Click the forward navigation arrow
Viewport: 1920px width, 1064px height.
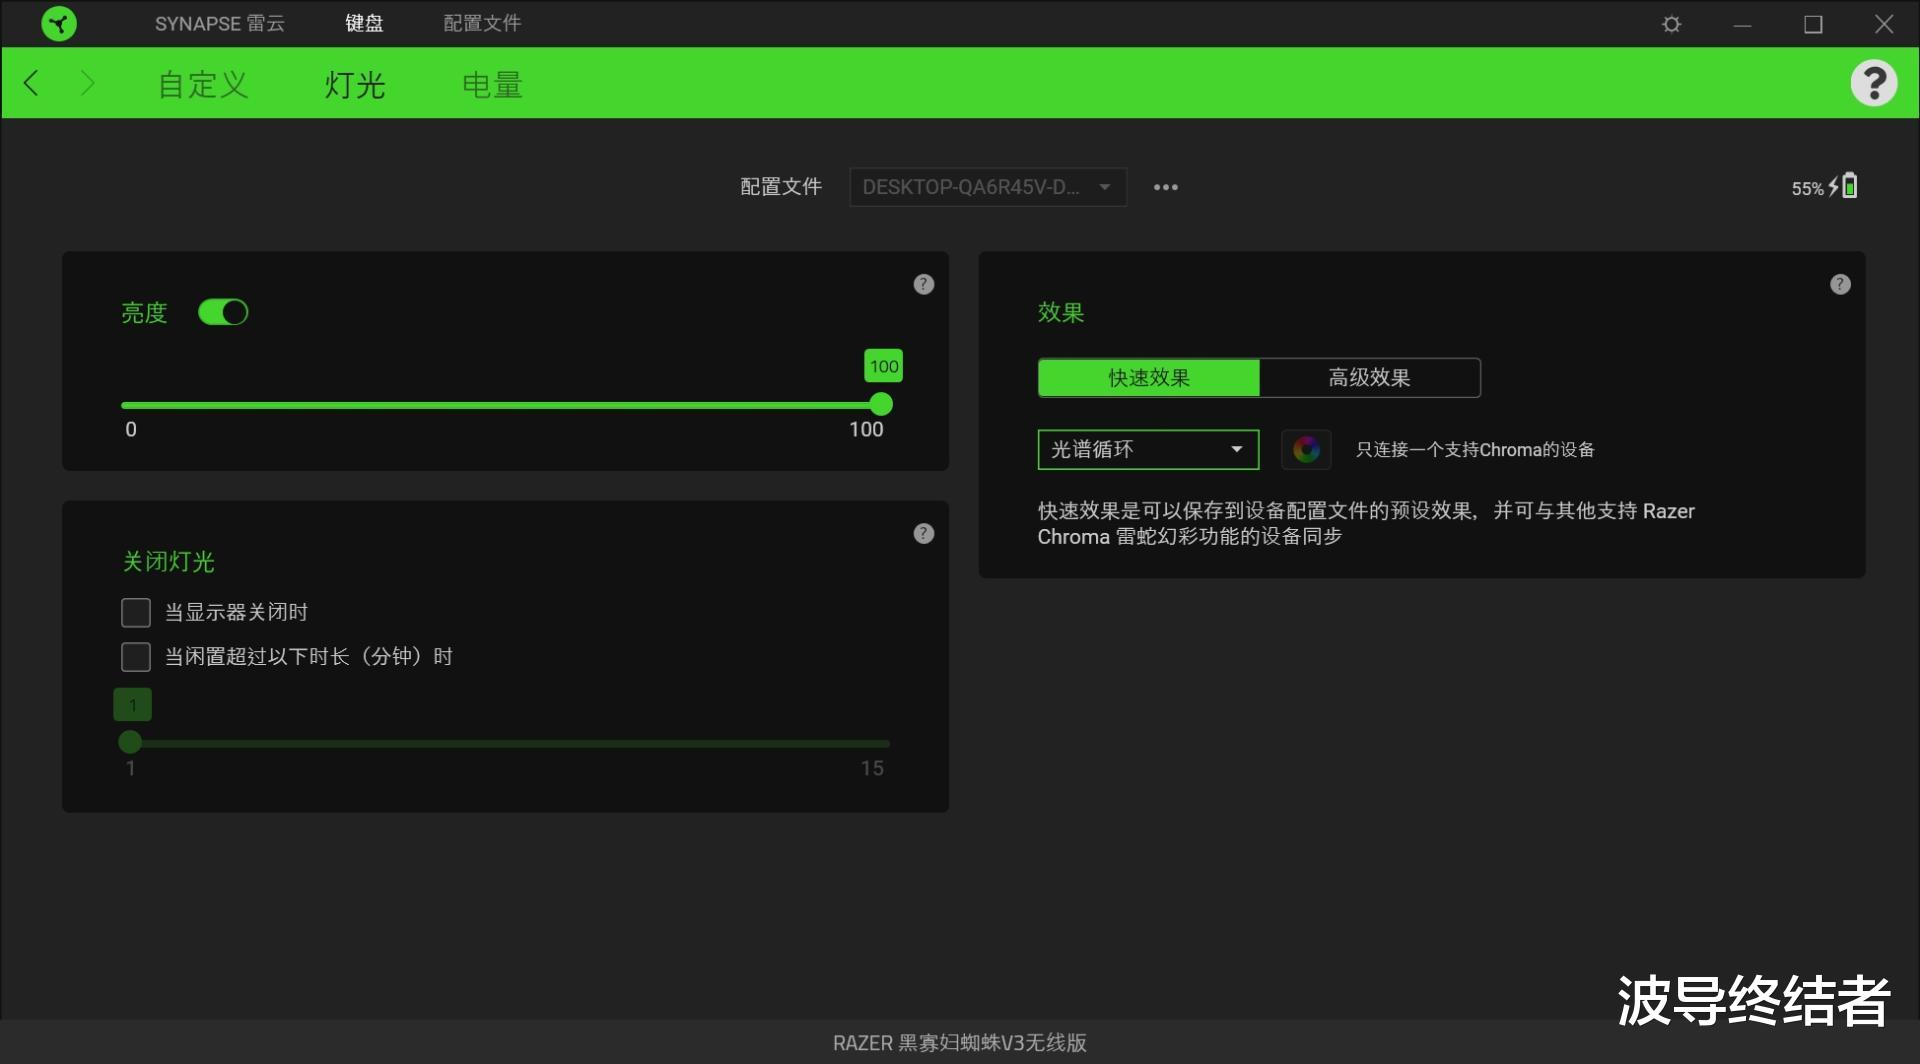point(88,82)
